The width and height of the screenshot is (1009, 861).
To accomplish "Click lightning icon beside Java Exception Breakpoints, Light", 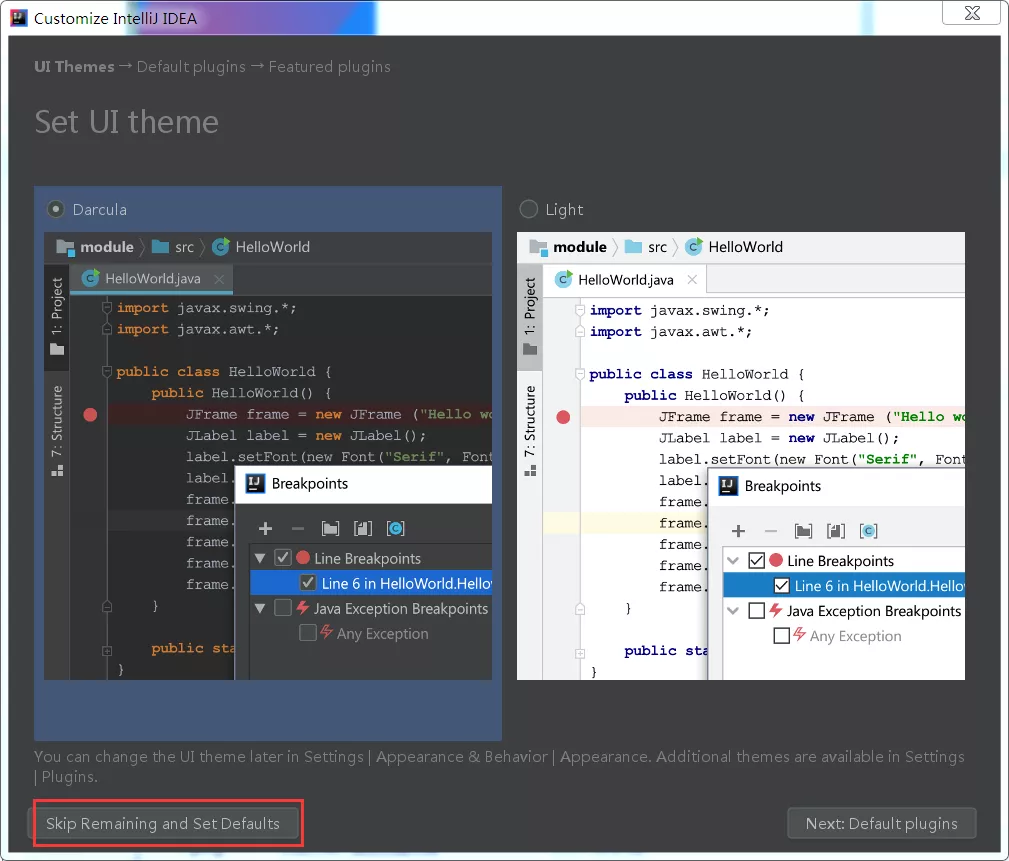I will 776,610.
